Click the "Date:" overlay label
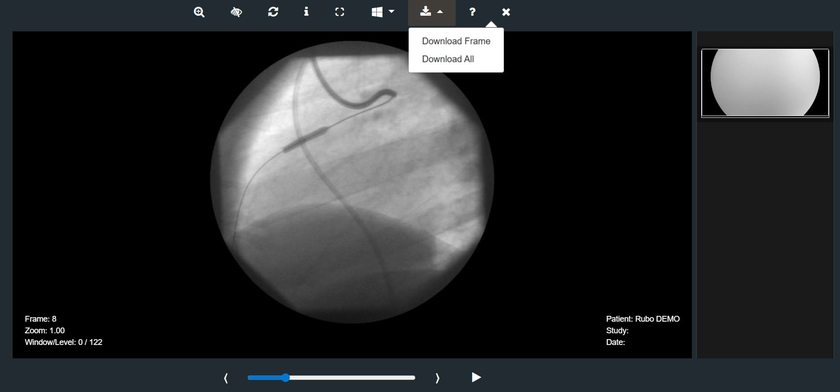 pyautogui.click(x=616, y=342)
